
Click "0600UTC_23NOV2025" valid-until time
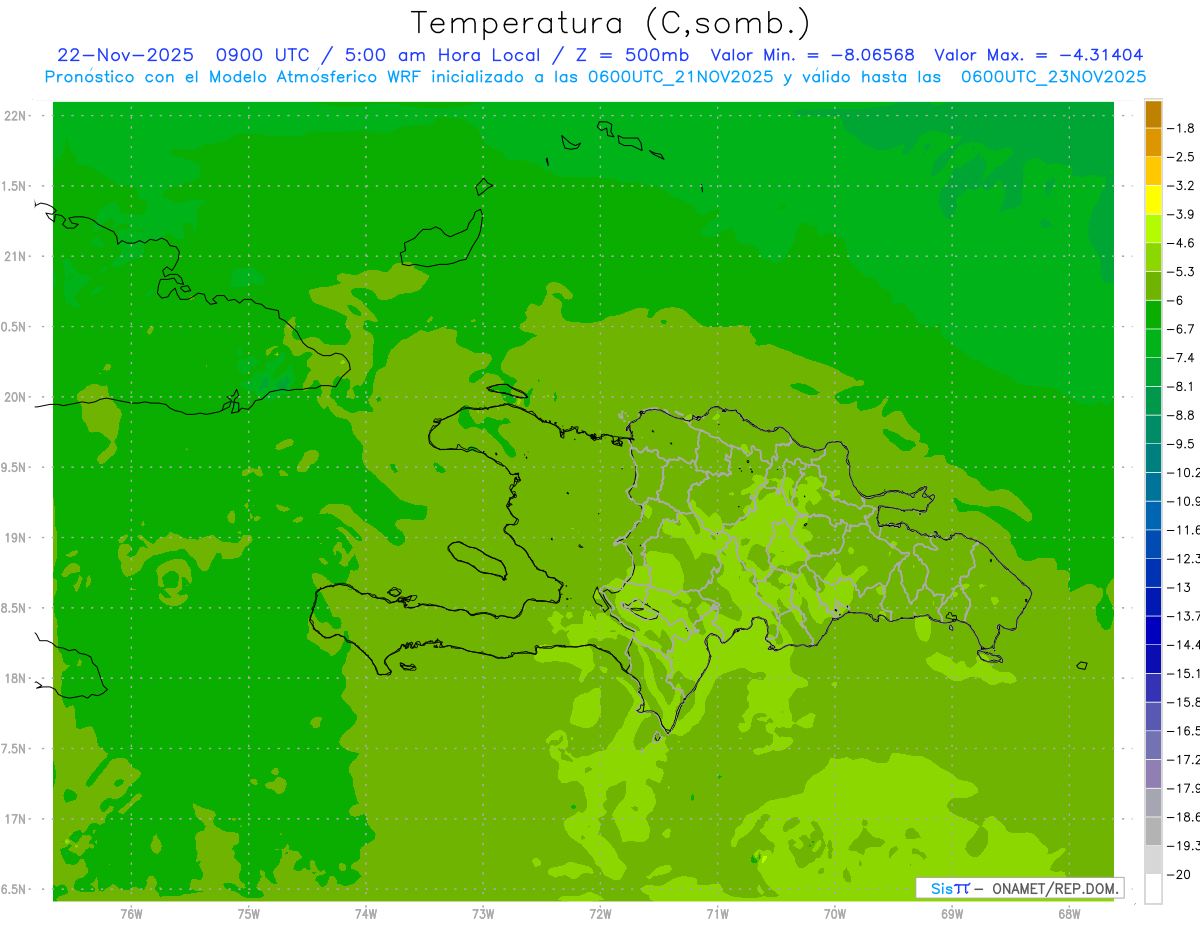[1053, 77]
